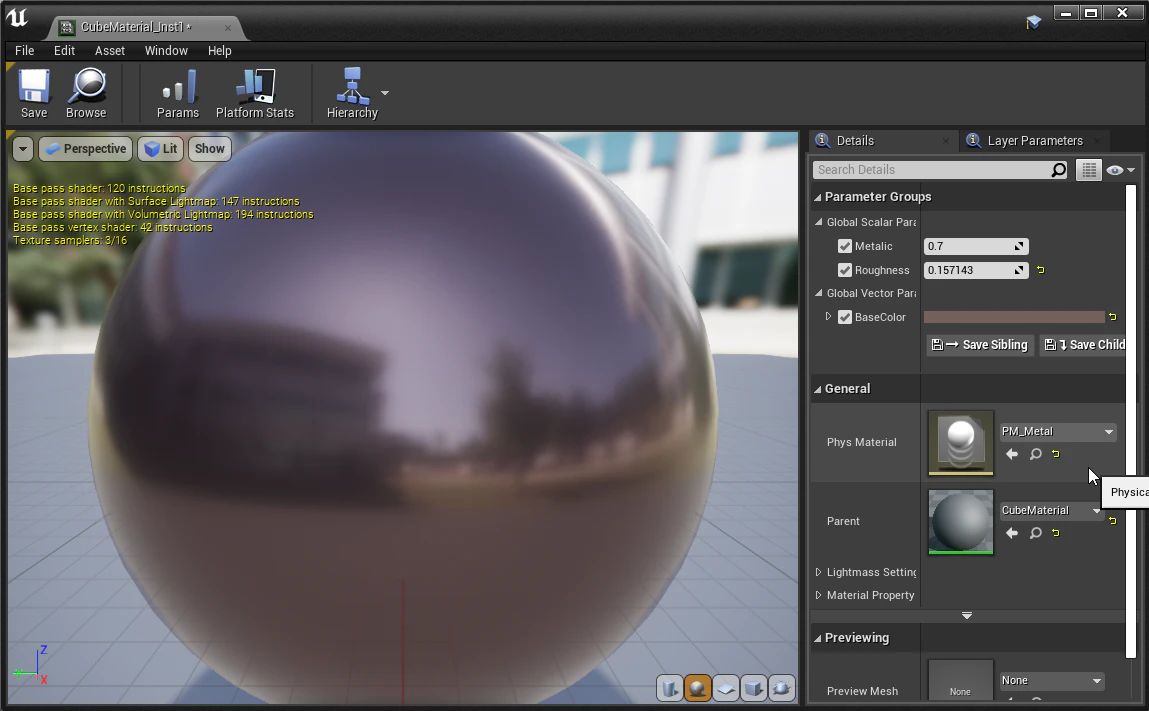Open the eye view options in Details
This screenshot has width=1149, height=711.
[x=1120, y=170]
